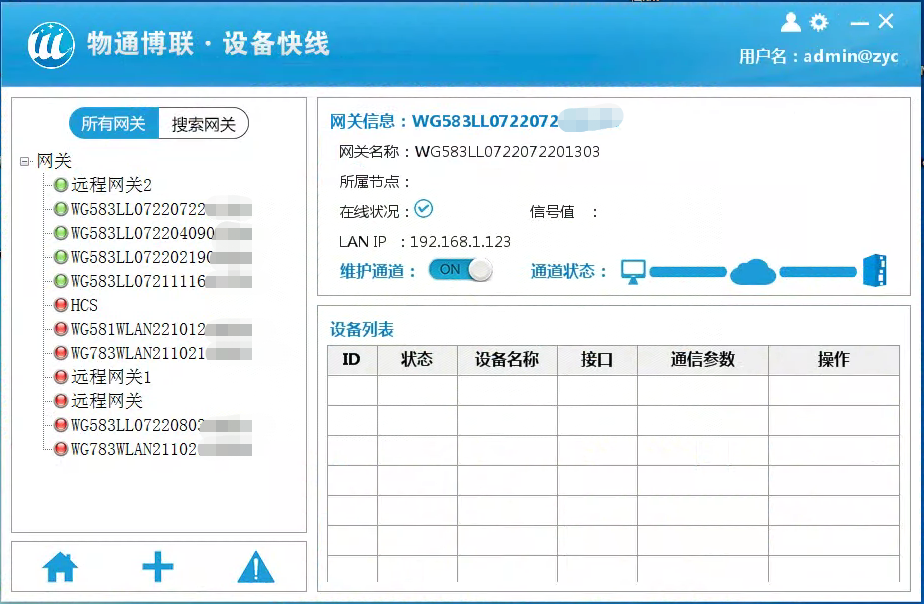Click the computer monitor channel status icon
Screen dimensions: 924x604
[x=634, y=271]
